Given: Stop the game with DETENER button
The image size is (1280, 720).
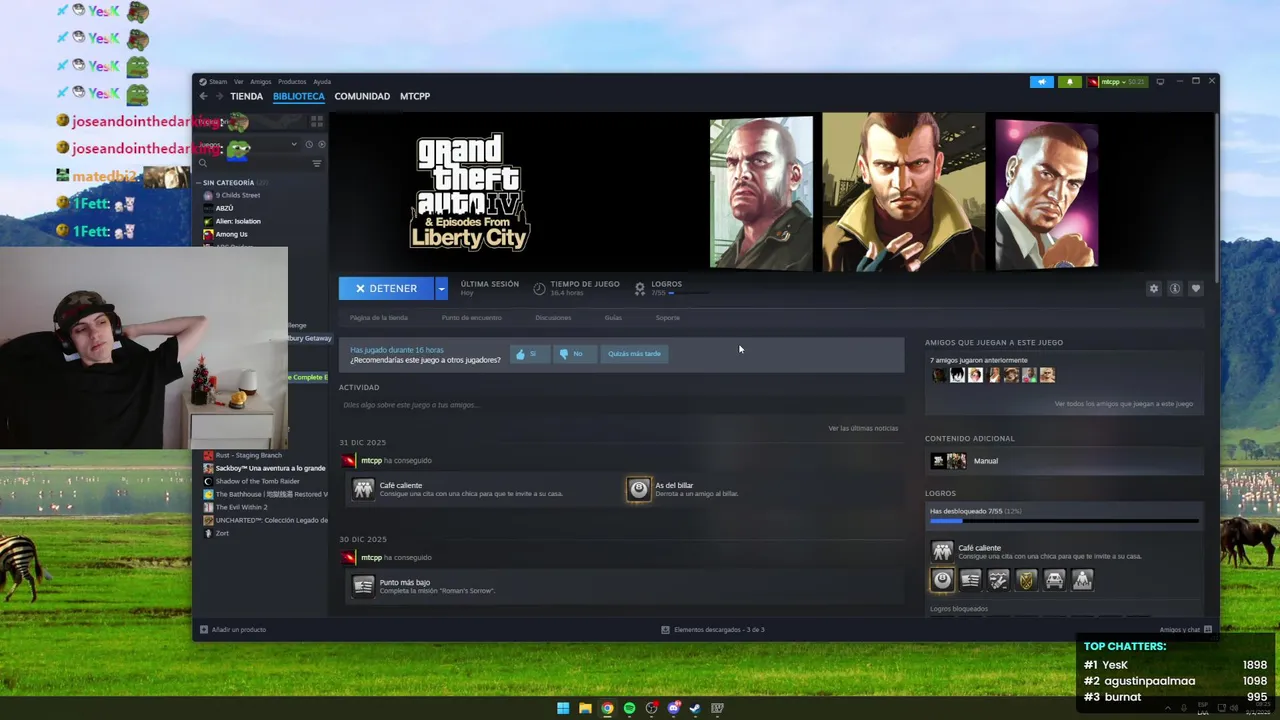Looking at the screenshot, I should (x=386, y=288).
